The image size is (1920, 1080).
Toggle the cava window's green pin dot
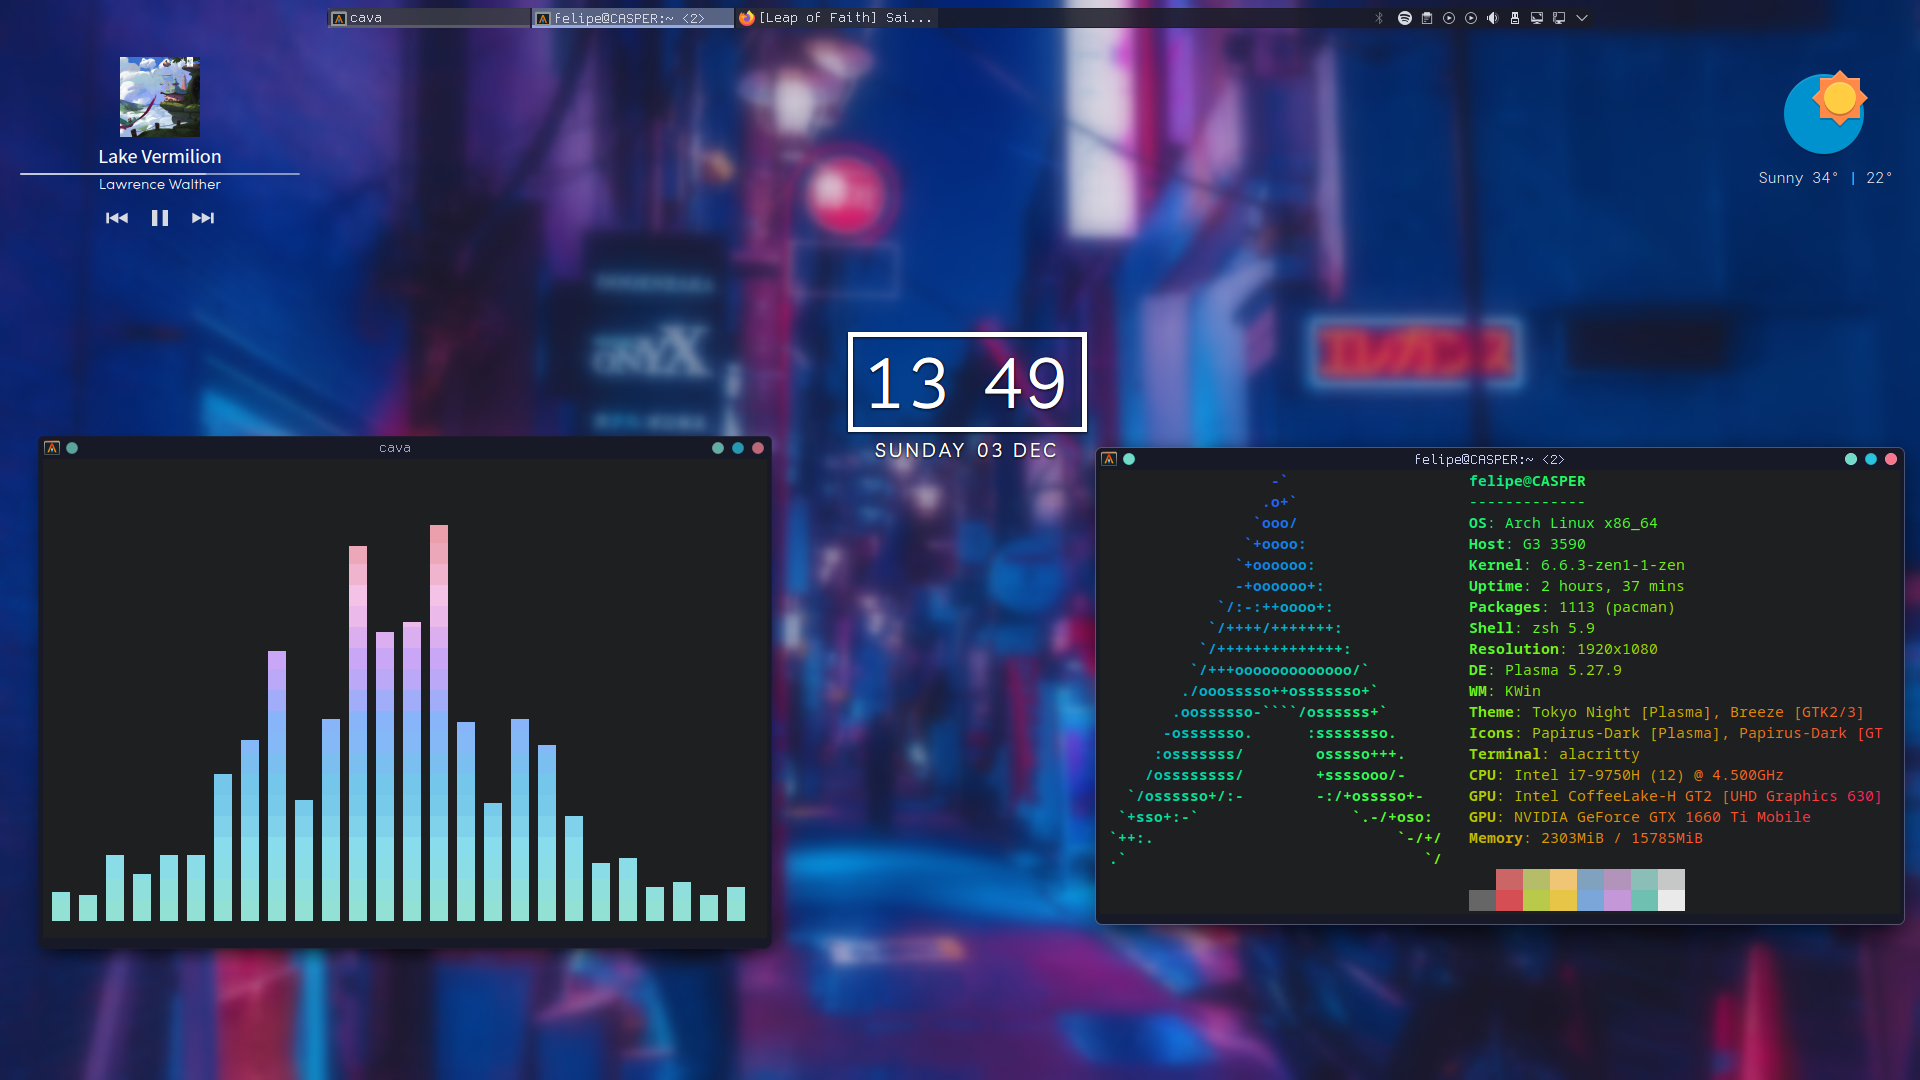pyautogui.click(x=72, y=448)
